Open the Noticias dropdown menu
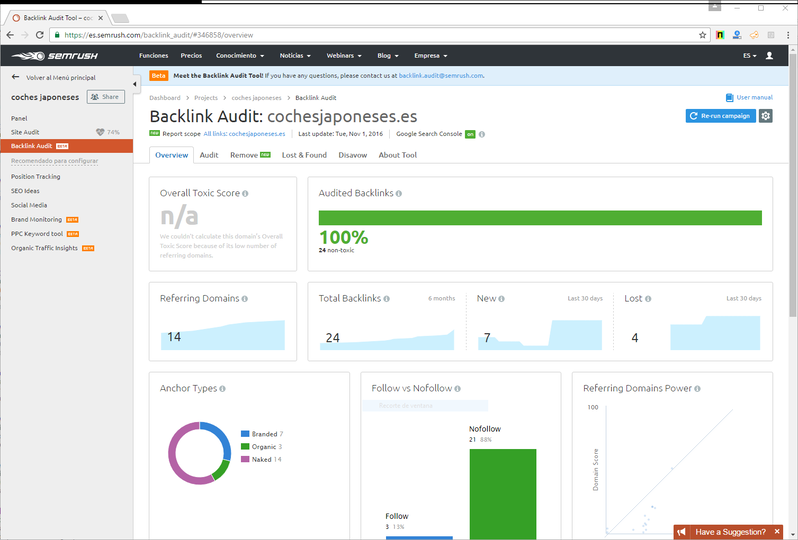This screenshot has height=540, width=798. click(295, 55)
